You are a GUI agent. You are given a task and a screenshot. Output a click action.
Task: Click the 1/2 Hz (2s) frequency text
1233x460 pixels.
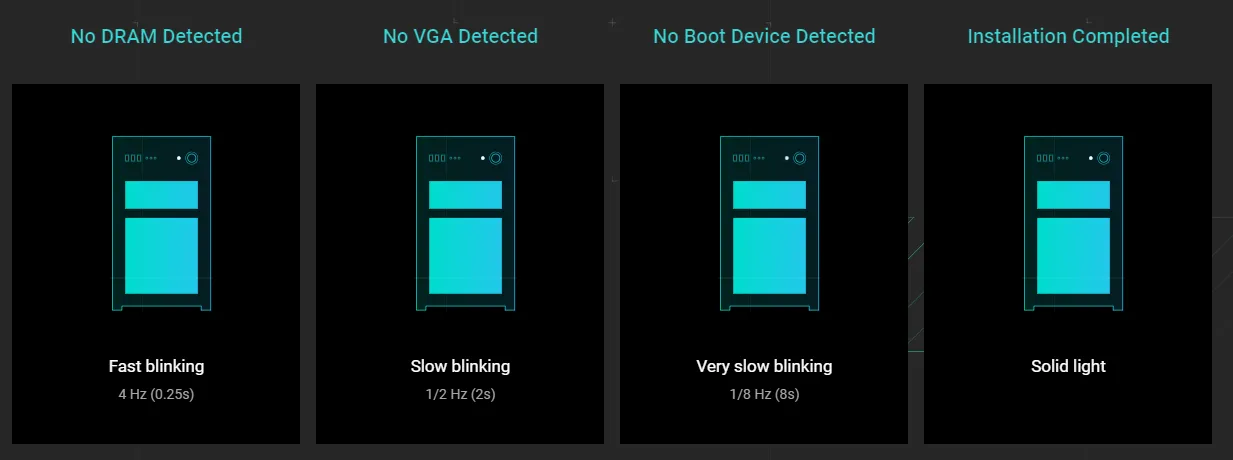pyautogui.click(x=460, y=394)
